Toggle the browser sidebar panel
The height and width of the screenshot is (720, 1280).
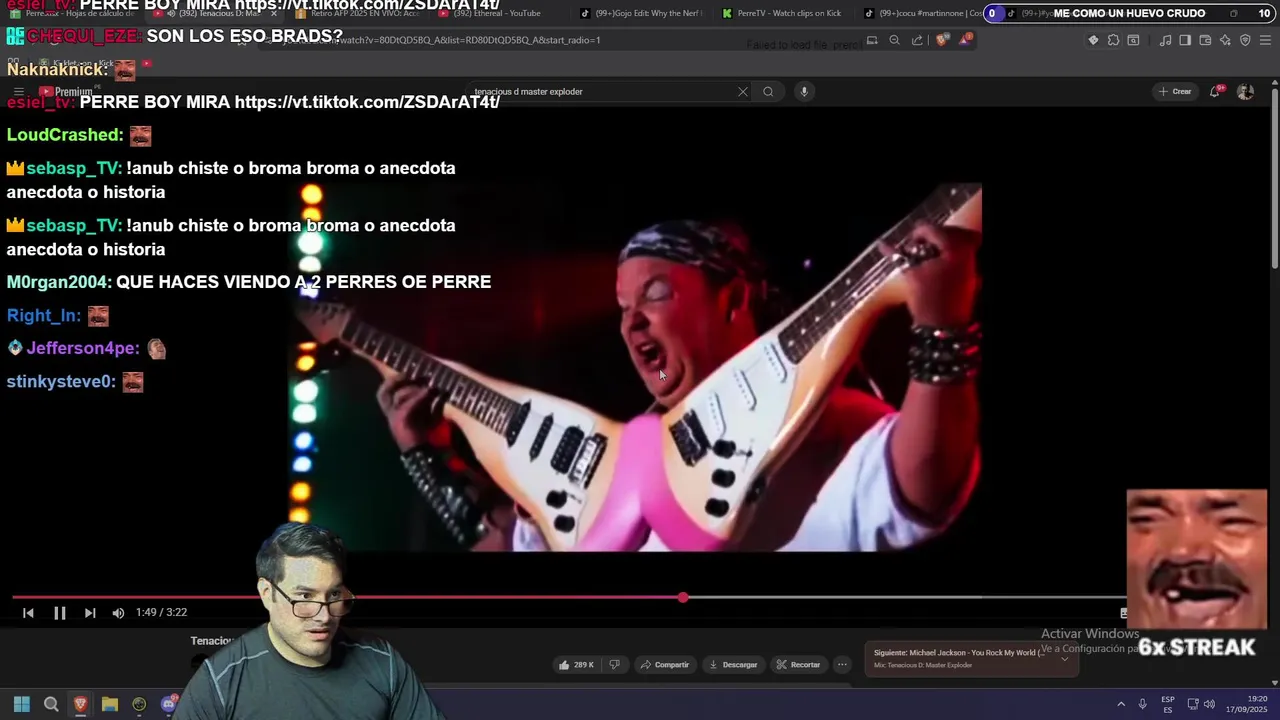1185,40
